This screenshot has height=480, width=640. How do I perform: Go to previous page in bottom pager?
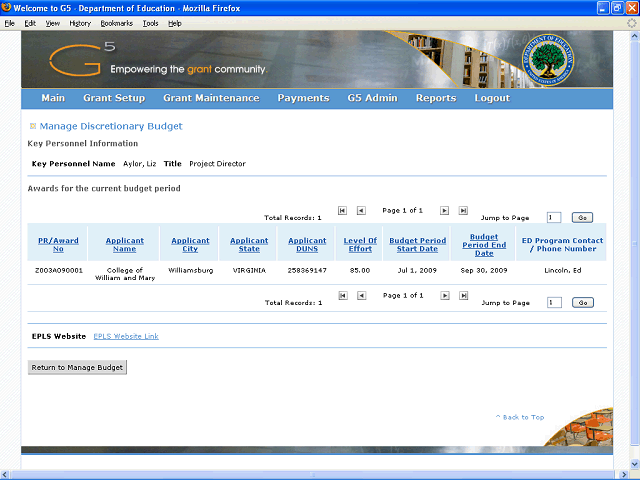361,296
